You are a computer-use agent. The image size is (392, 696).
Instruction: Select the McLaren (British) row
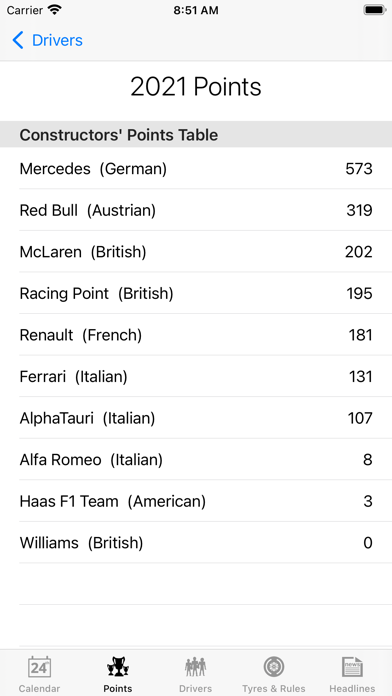pos(196,252)
